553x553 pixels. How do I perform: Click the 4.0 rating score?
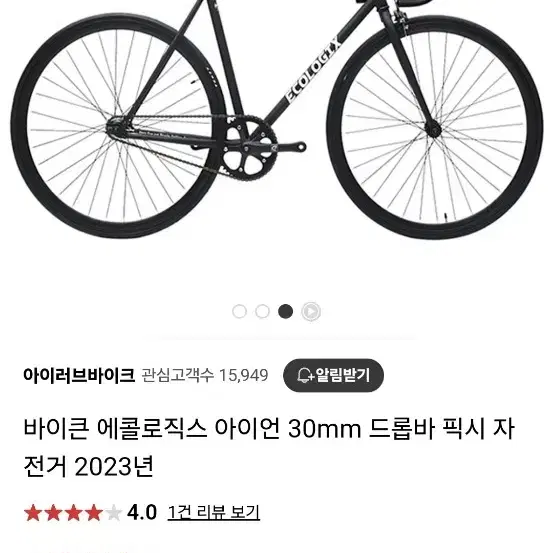tap(142, 512)
